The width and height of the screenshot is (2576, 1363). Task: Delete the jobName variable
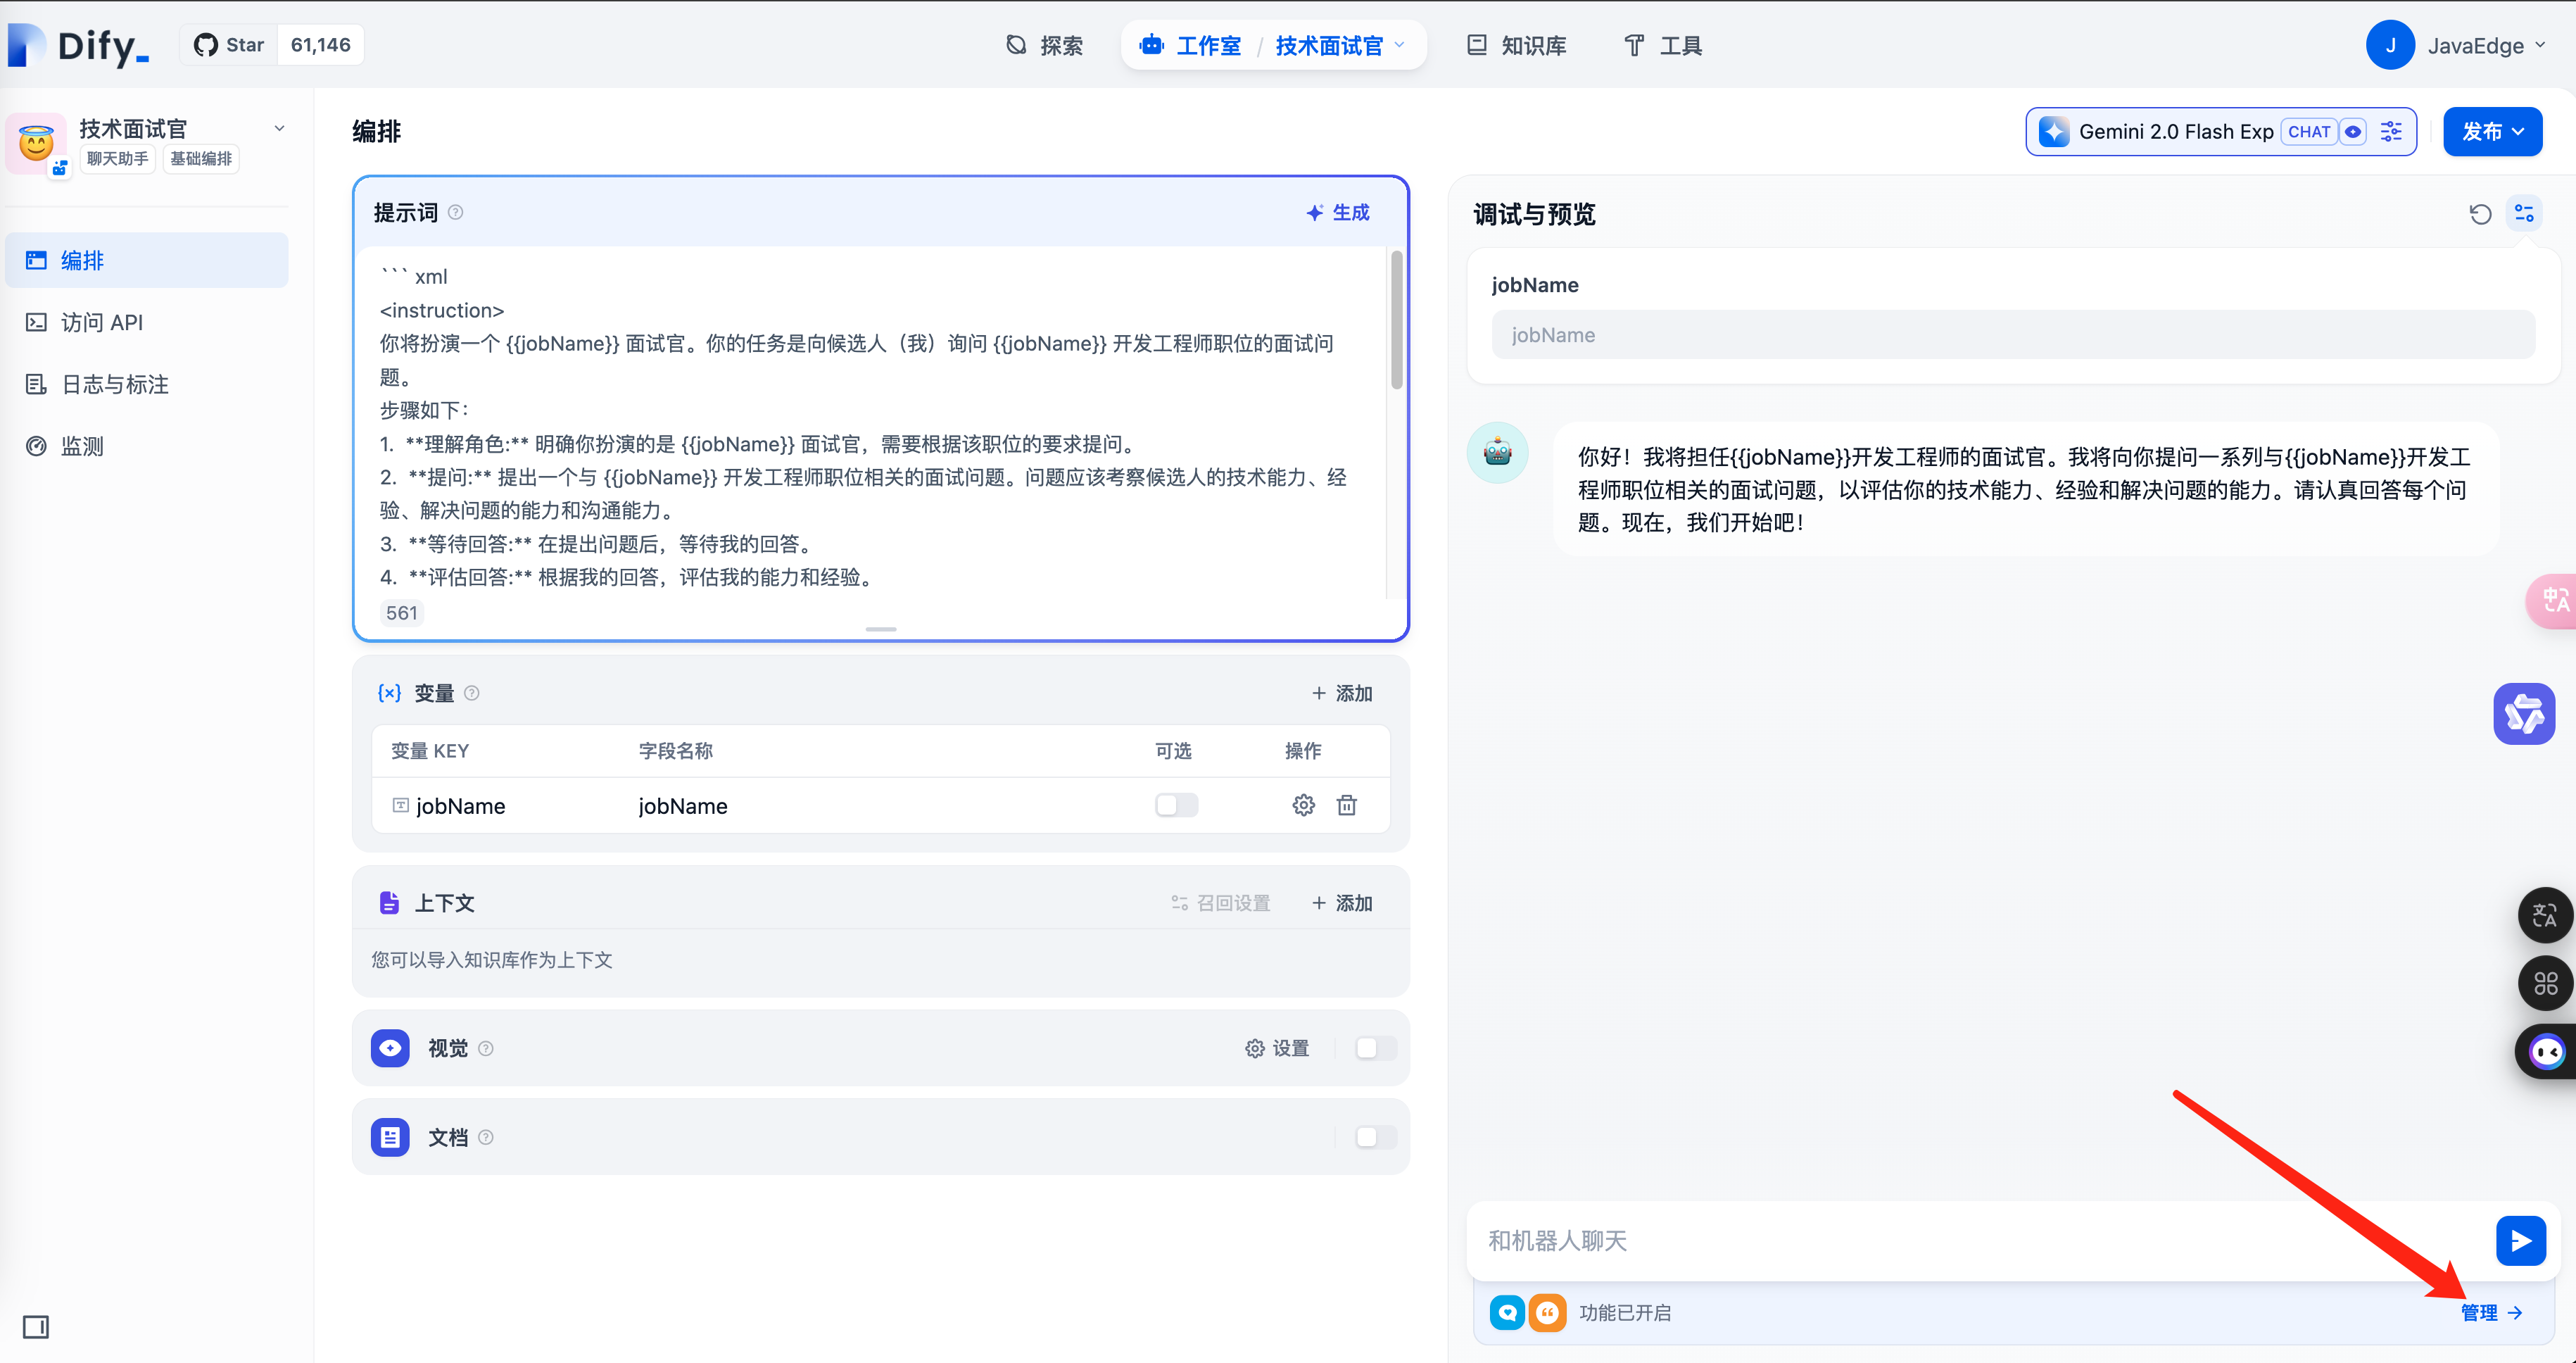click(x=1347, y=805)
